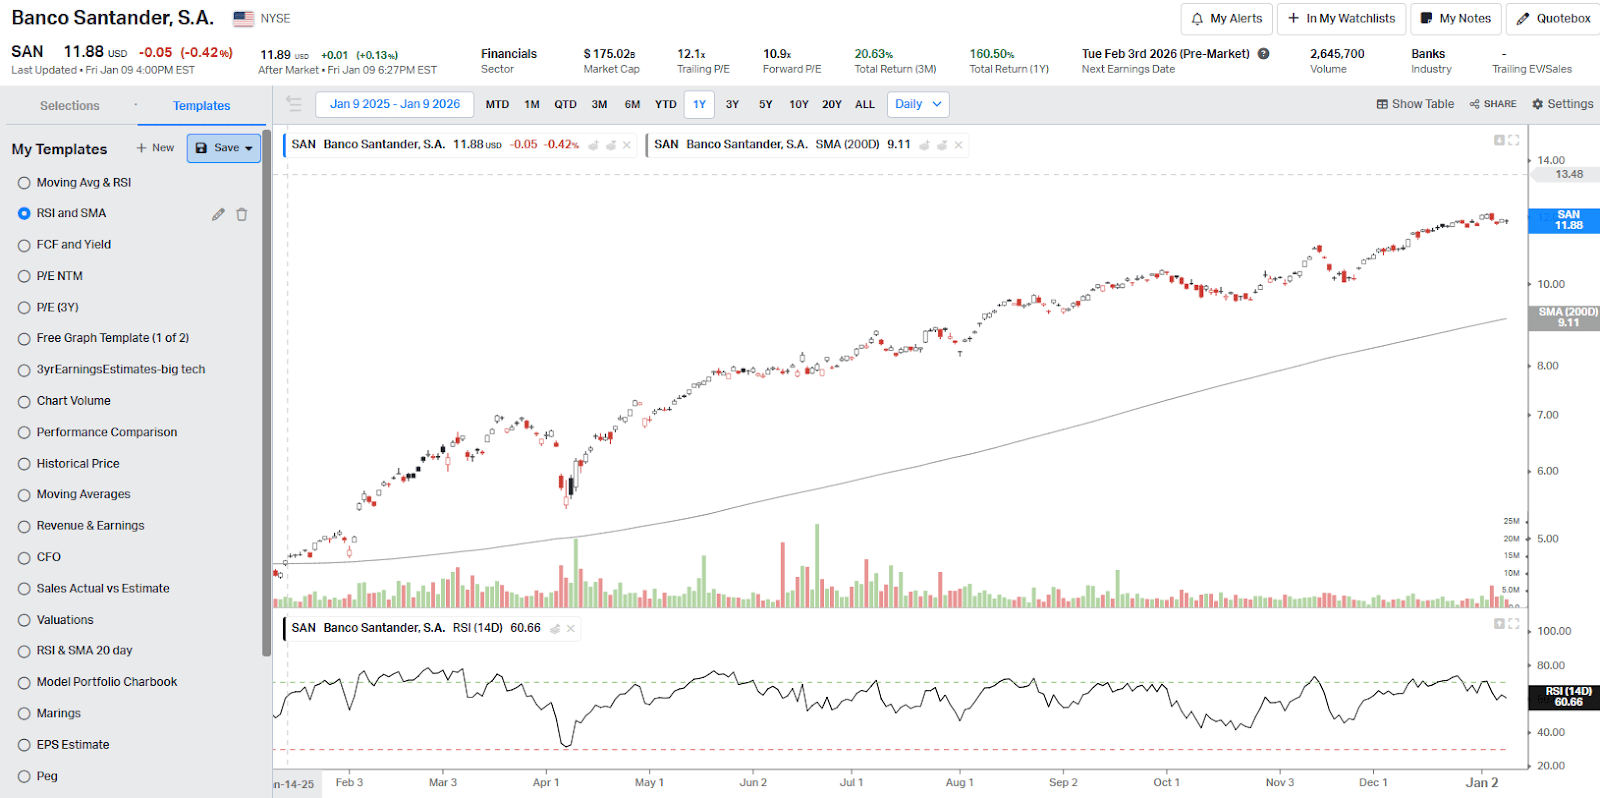Remove the SMA (200D) series with its X
1600x798 pixels.
point(958,145)
